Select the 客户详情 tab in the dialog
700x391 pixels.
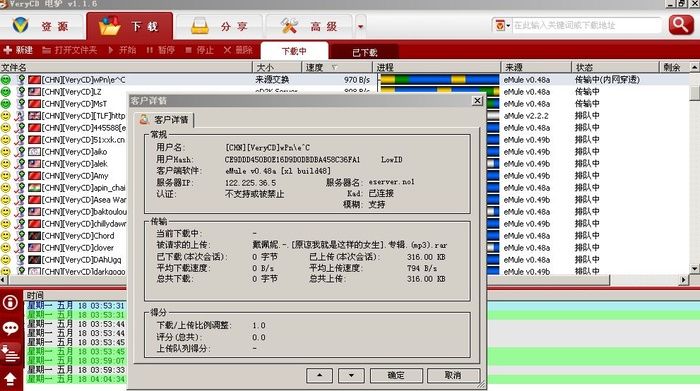click(x=164, y=120)
